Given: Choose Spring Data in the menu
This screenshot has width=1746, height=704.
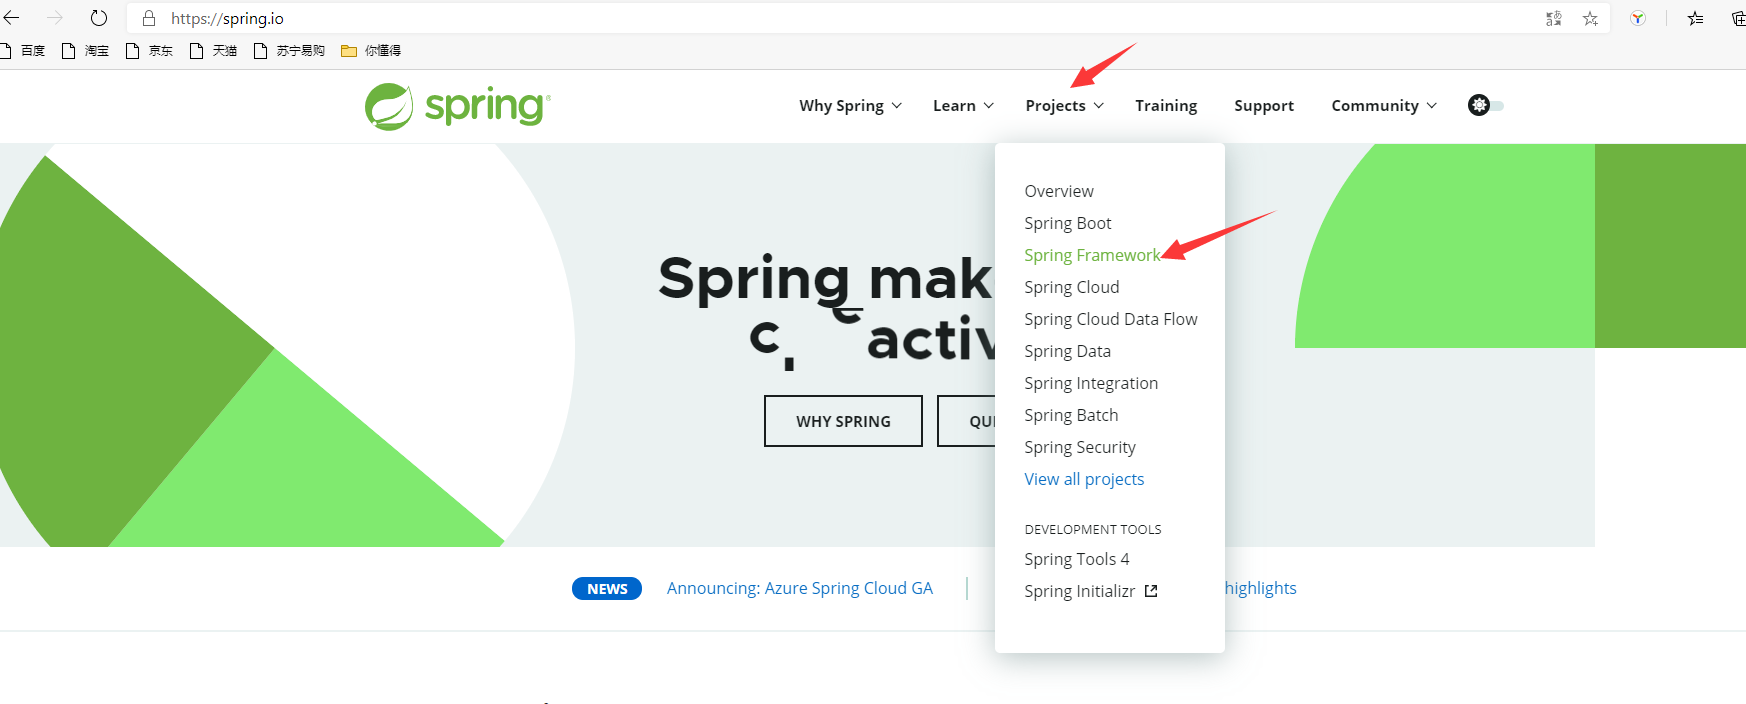Looking at the screenshot, I should point(1067,351).
